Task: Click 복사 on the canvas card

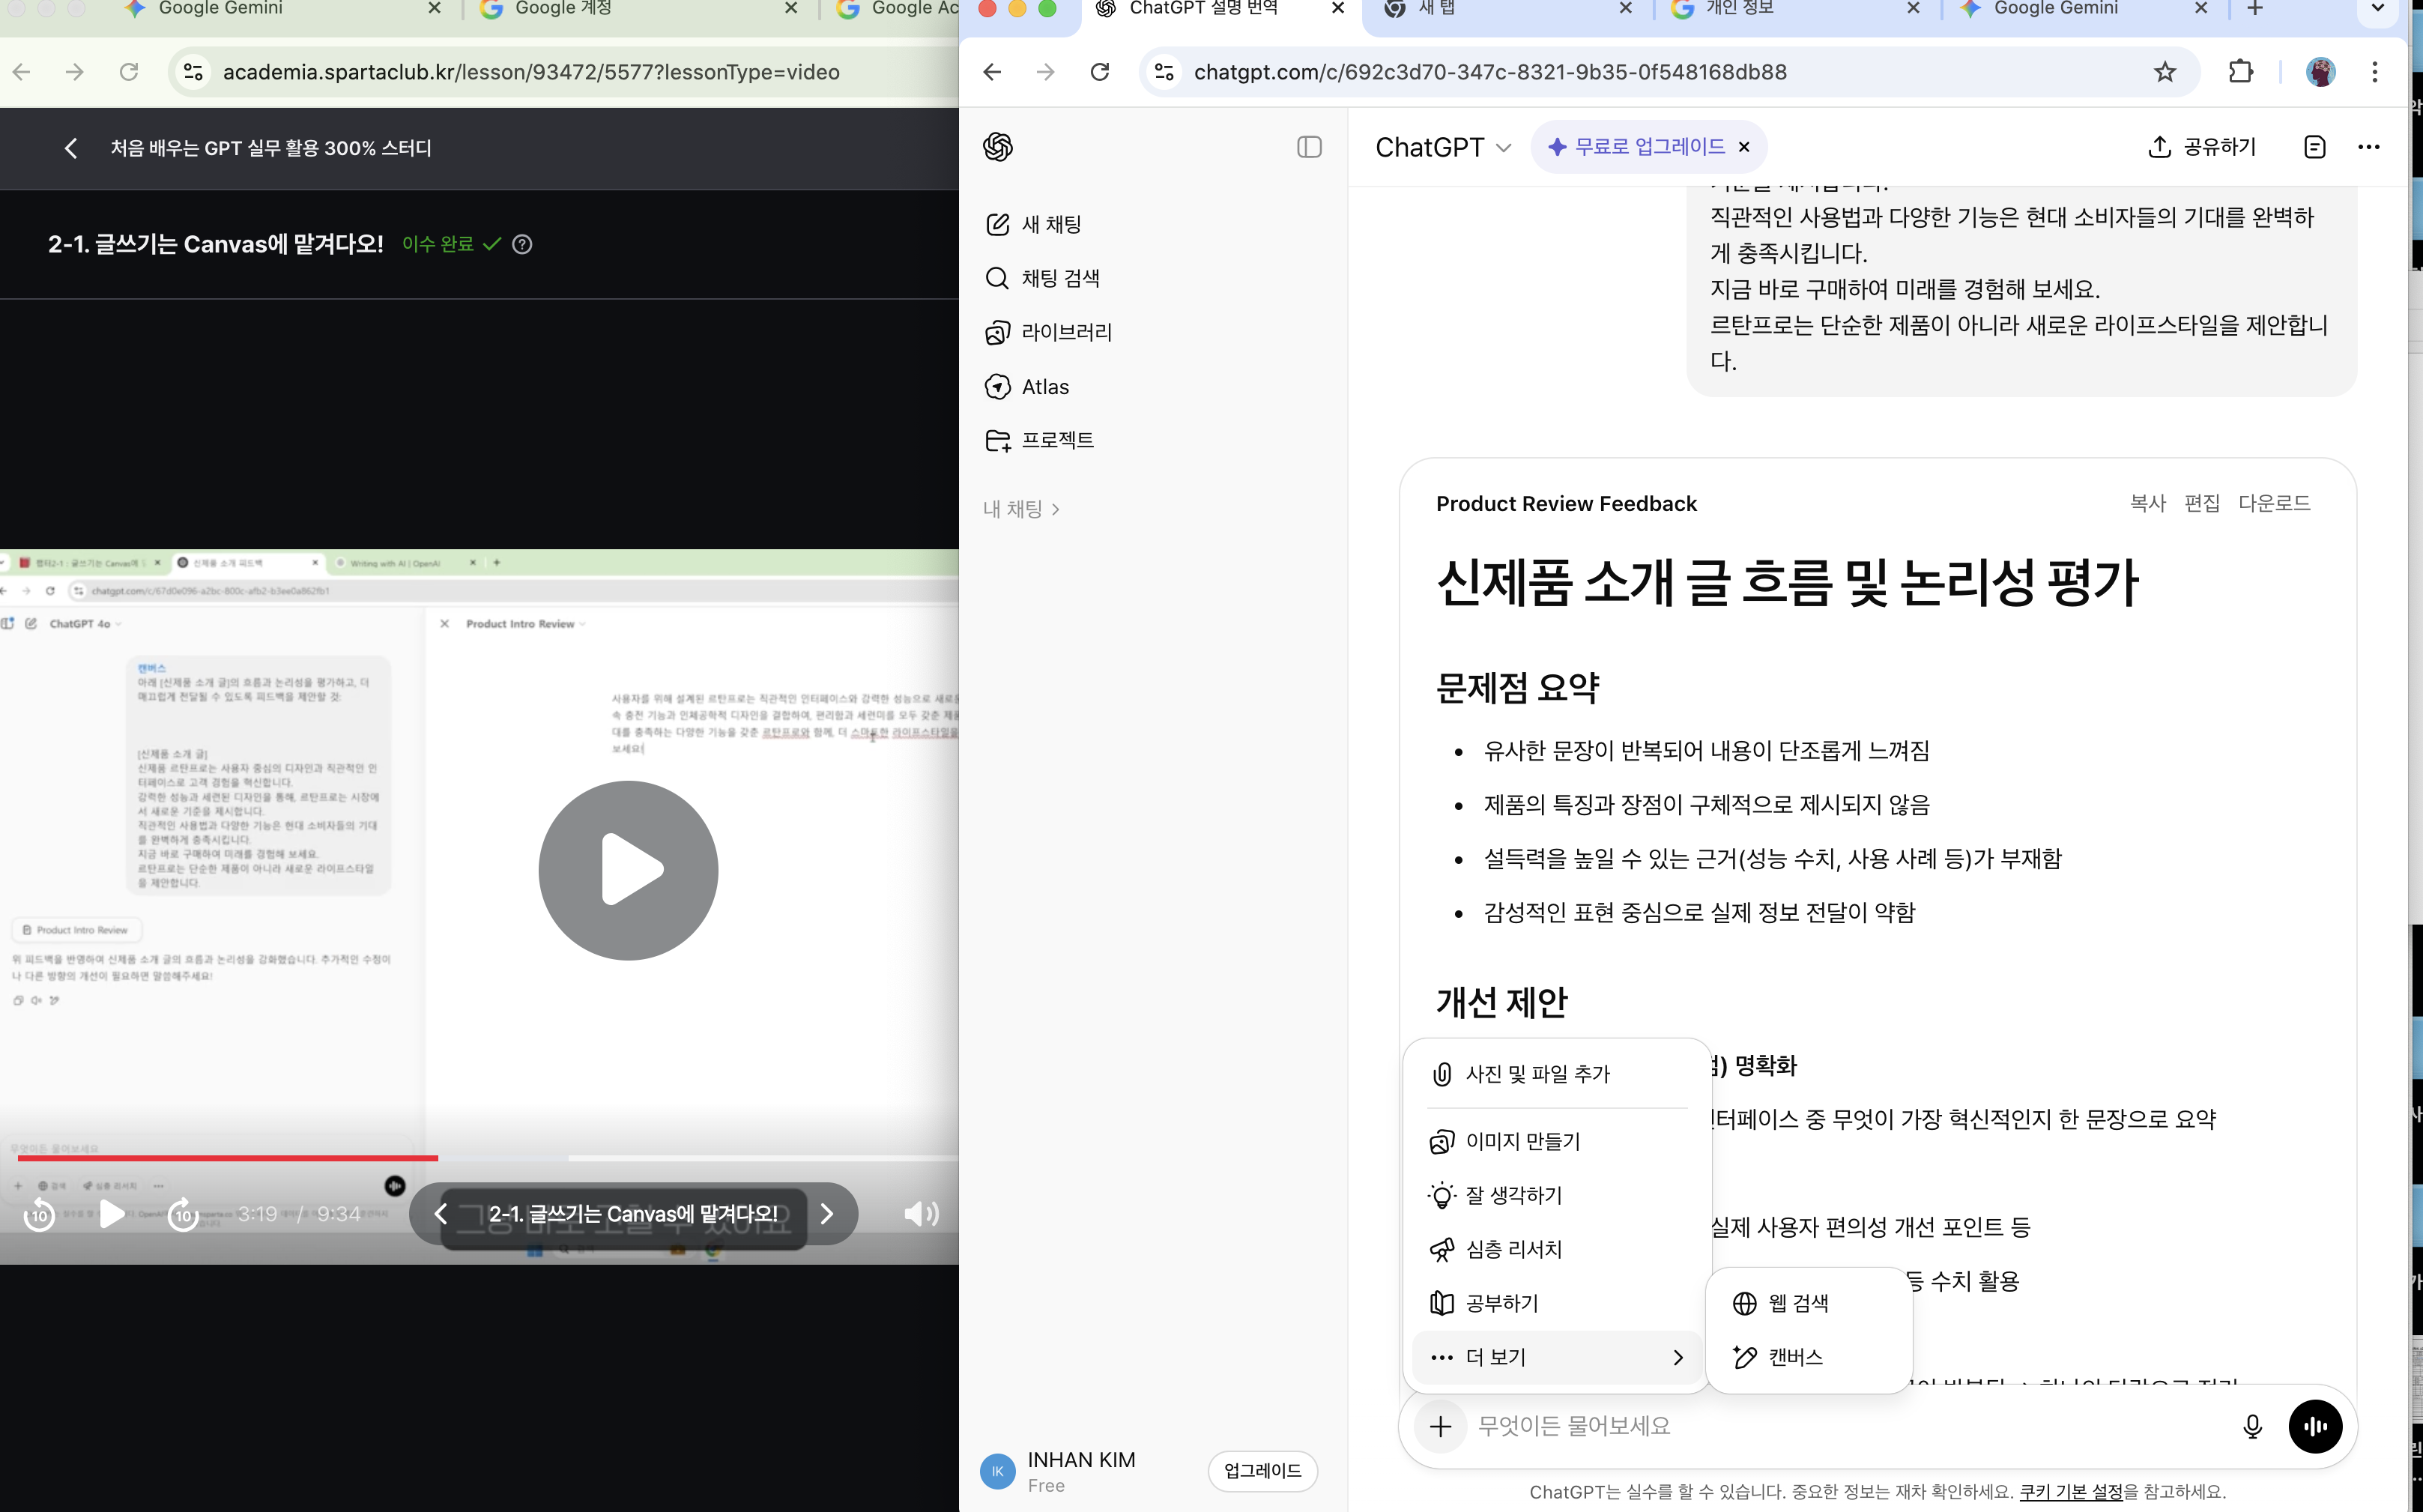Action: [2147, 503]
